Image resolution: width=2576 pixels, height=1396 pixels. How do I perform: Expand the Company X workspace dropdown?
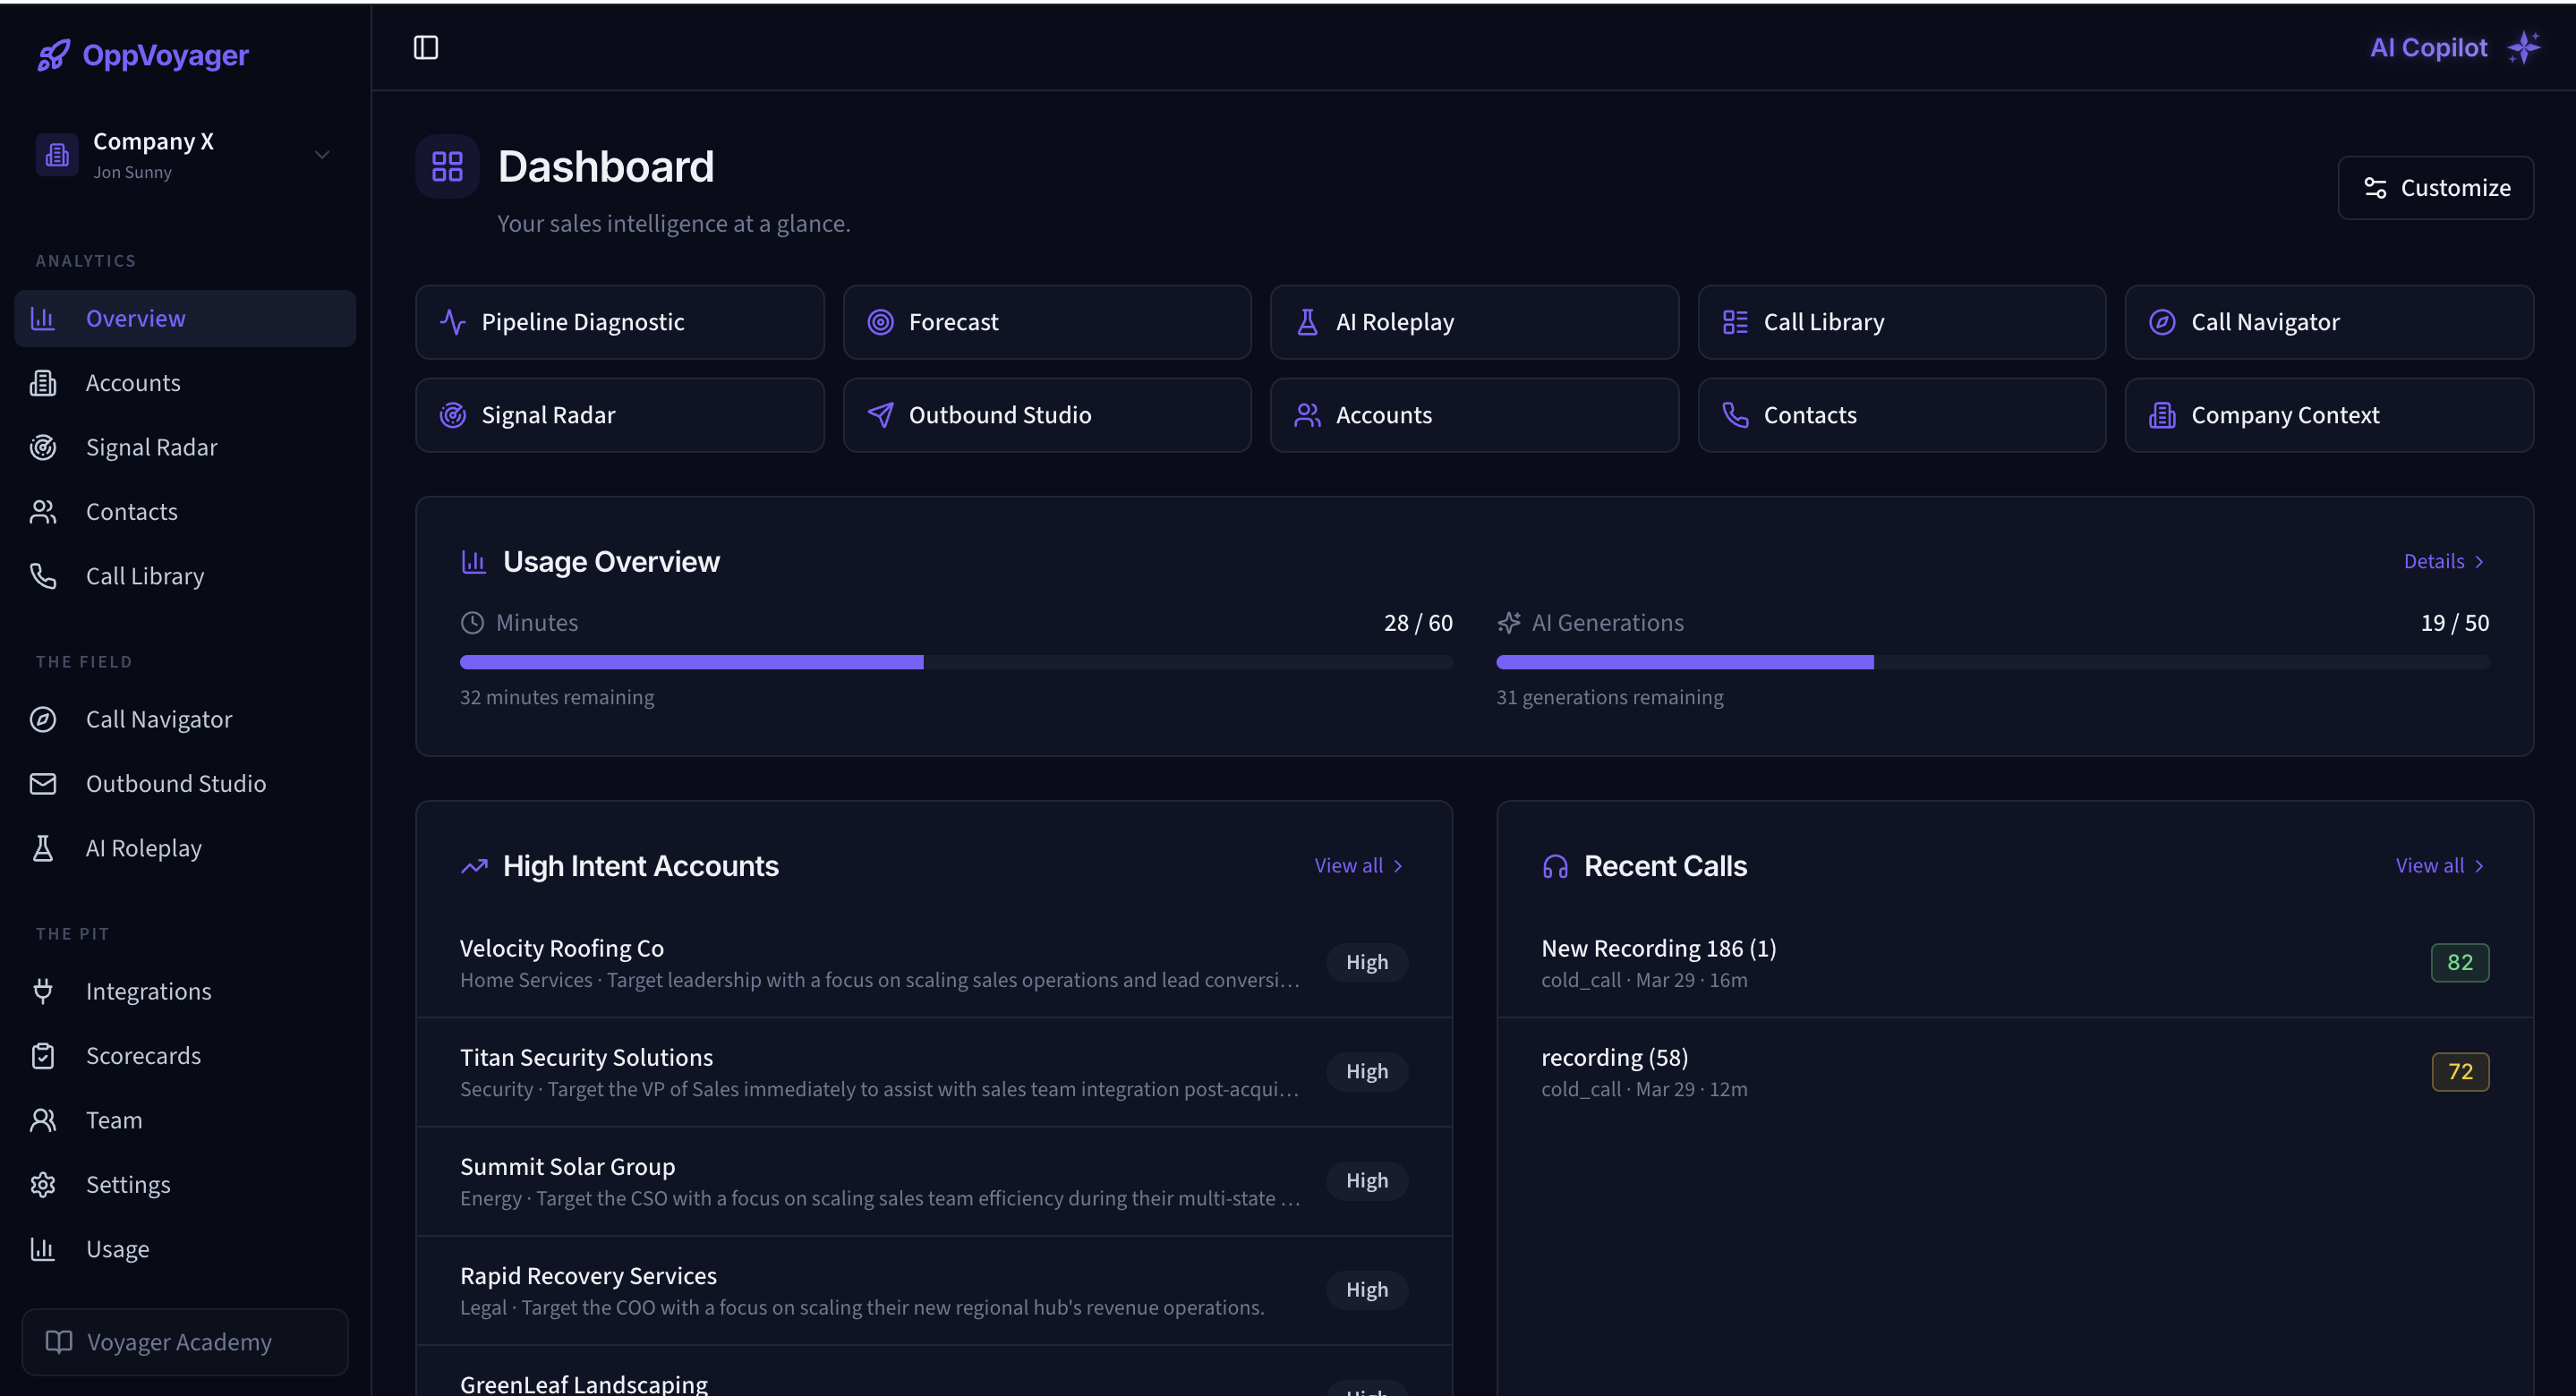pyautogui.click(x=322, y=155)
